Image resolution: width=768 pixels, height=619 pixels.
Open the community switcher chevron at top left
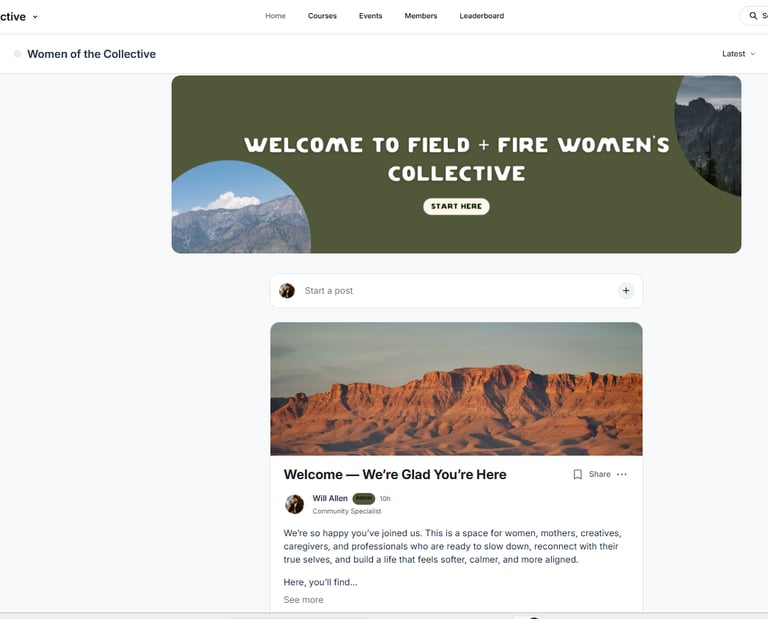[35, 17]
